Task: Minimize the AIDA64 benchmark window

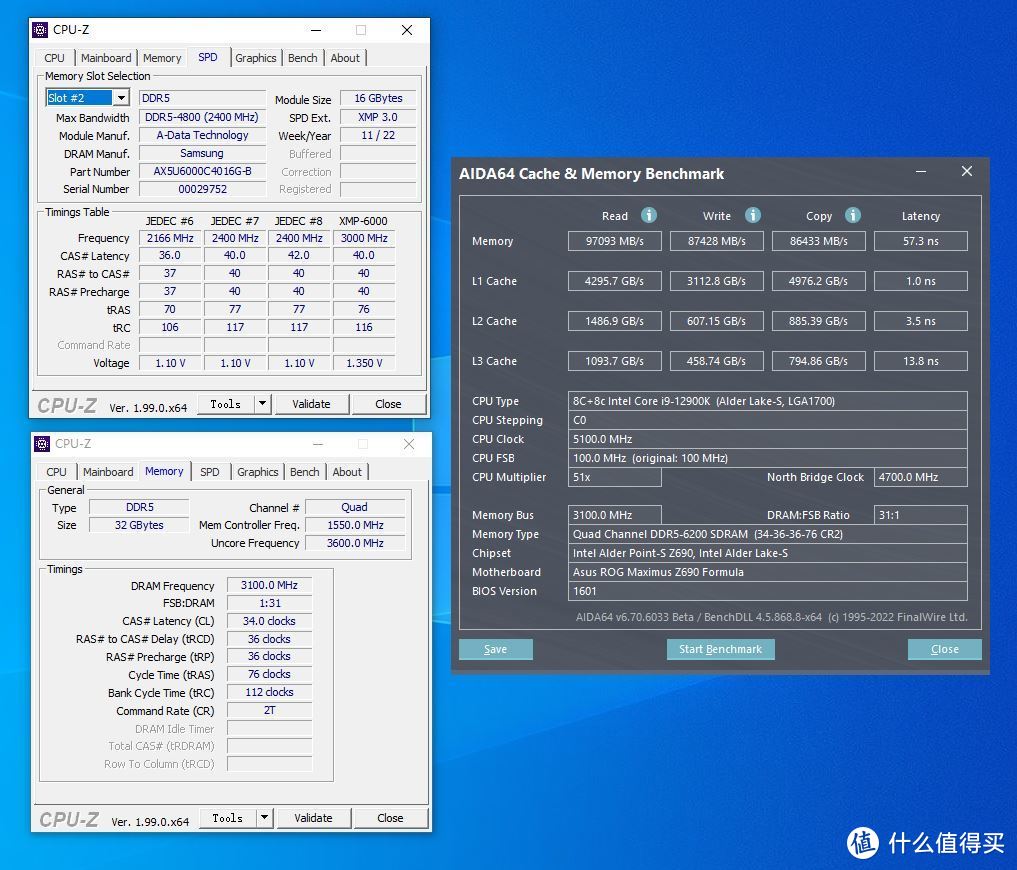Action: tap(920, 172)
